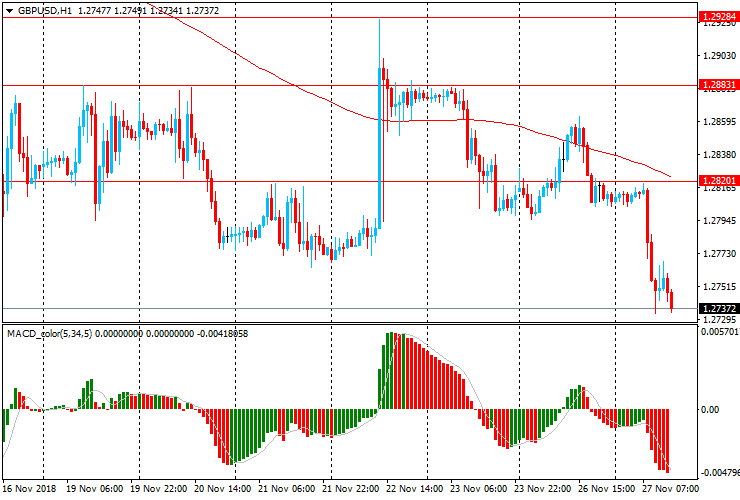Select the 19 Nov 06:00 time label

[x=94, y=490]
